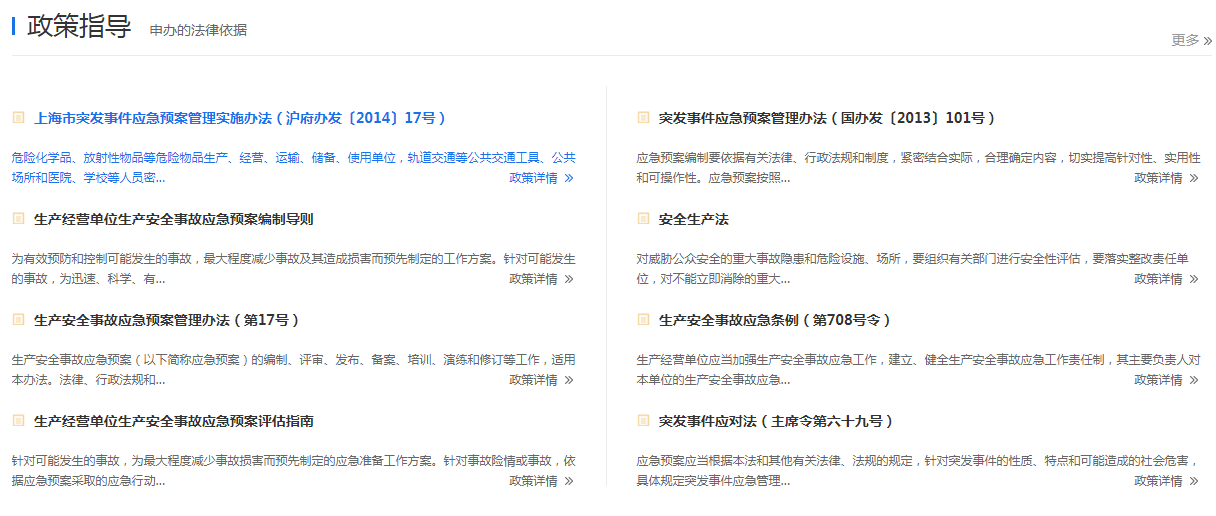Screen dimensions: 1216x516
Task: Click 政策详情 under 突发事件应急预案管理办法（国办发）
Action: coord(1166,178)
